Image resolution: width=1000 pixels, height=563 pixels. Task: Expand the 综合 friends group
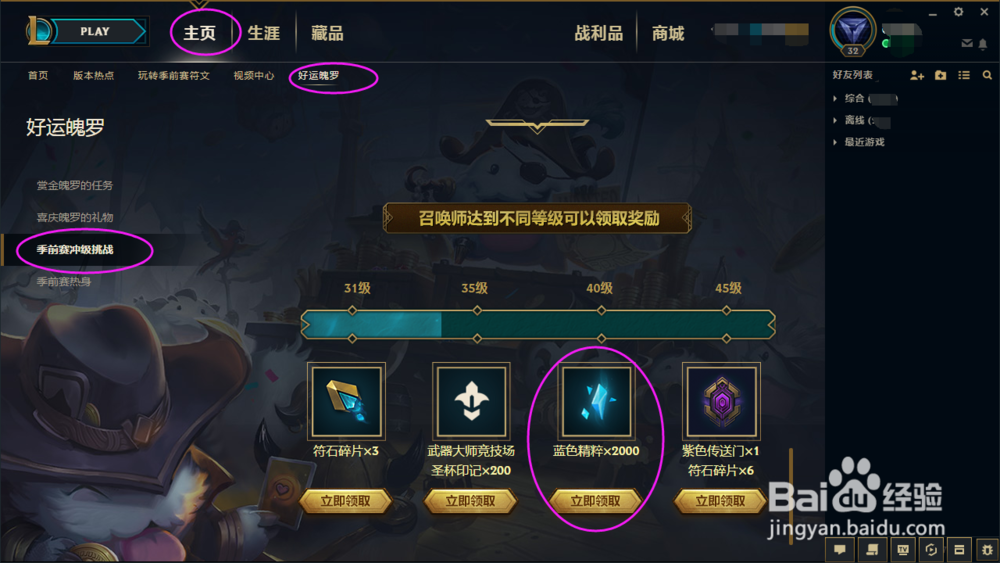865,98
